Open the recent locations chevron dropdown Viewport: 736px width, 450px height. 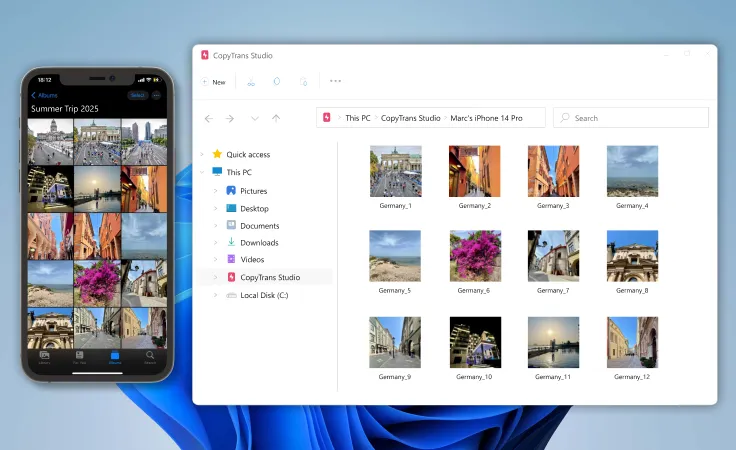coord(254,118)
